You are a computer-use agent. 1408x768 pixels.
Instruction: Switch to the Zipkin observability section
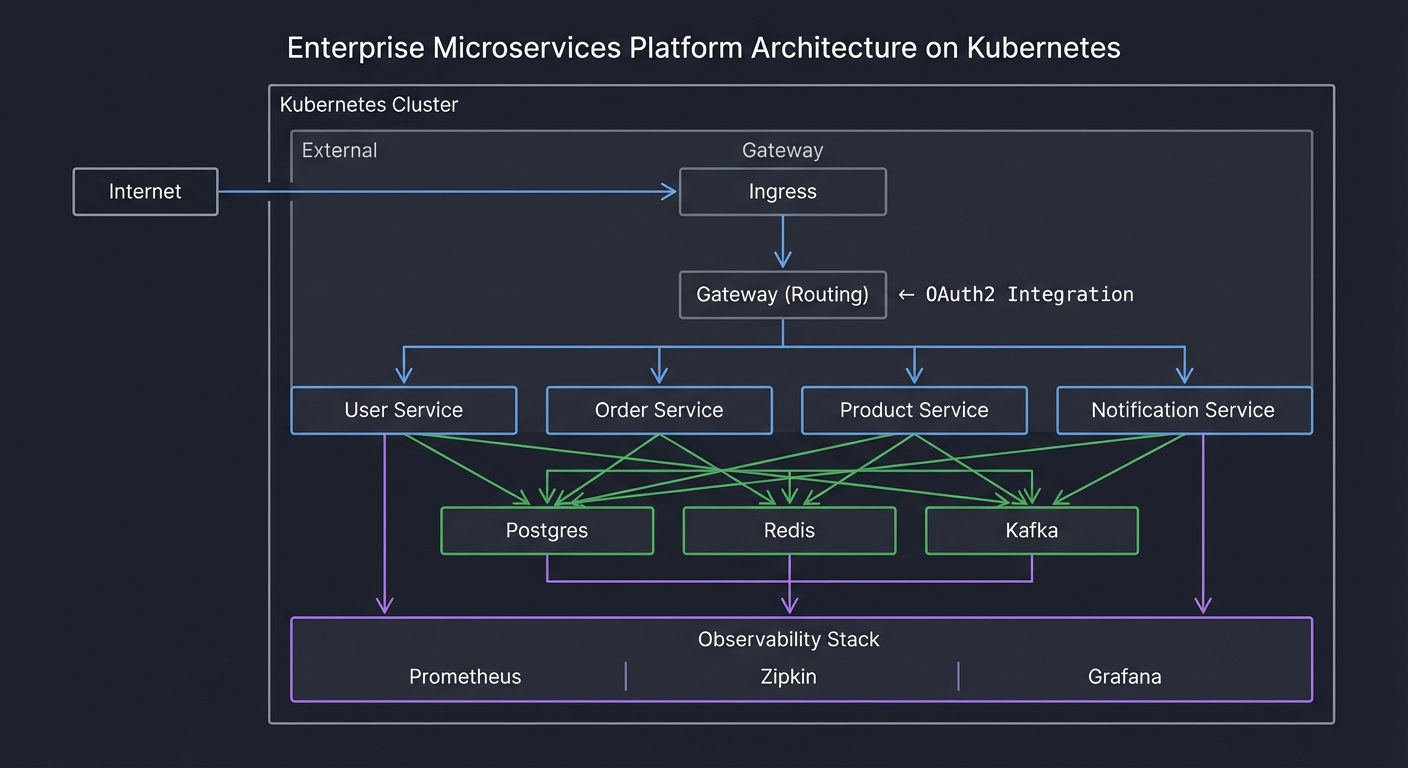(789, 676)
